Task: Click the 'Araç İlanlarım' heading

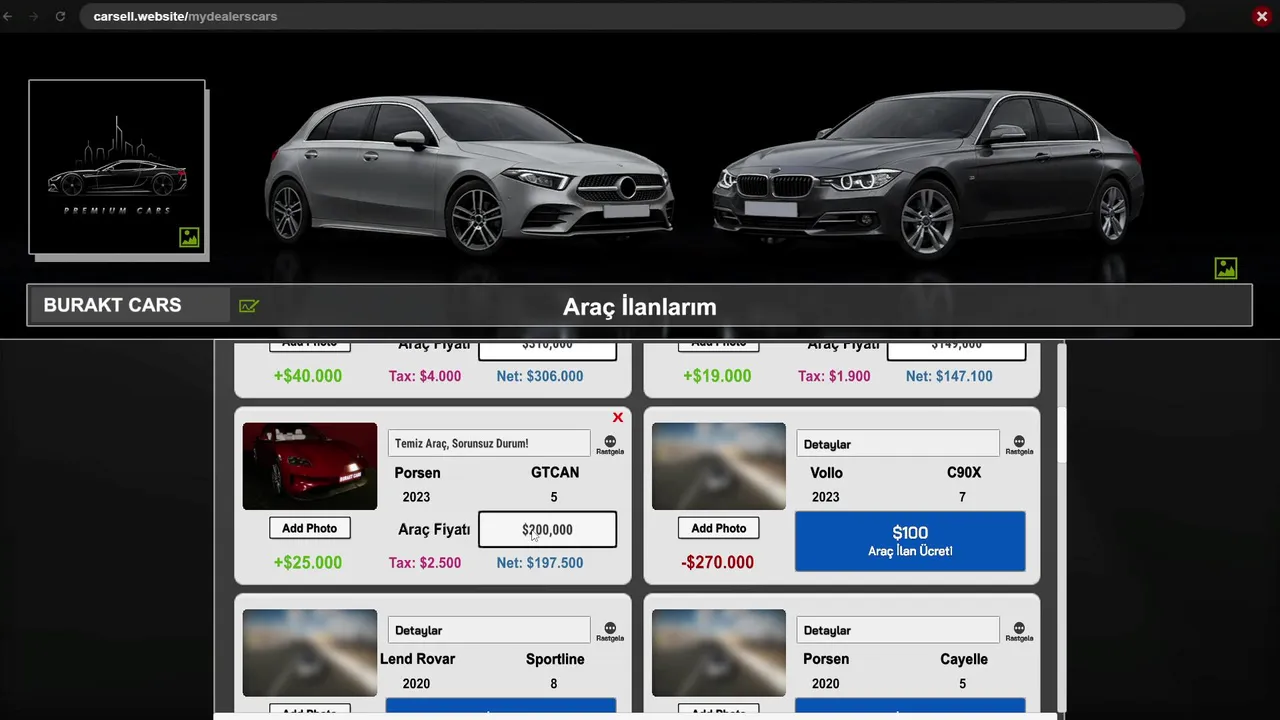Action: pyautogui.click(x=640, y=307)
